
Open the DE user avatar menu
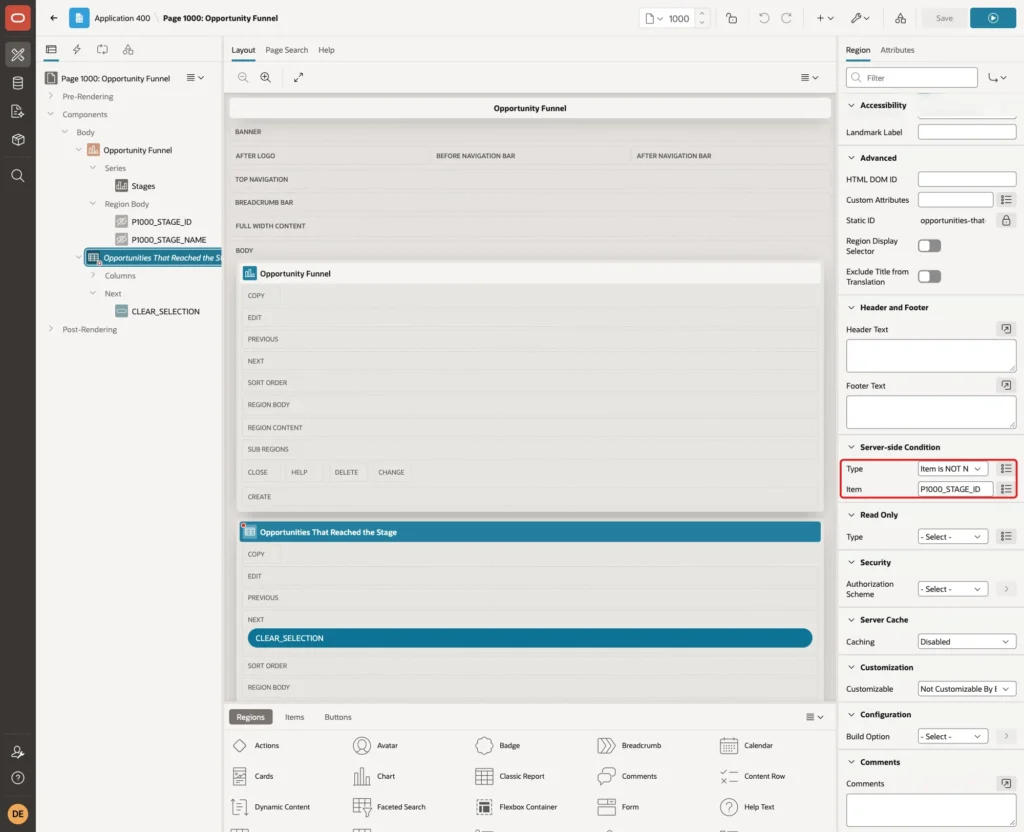(x=18, y=814)
